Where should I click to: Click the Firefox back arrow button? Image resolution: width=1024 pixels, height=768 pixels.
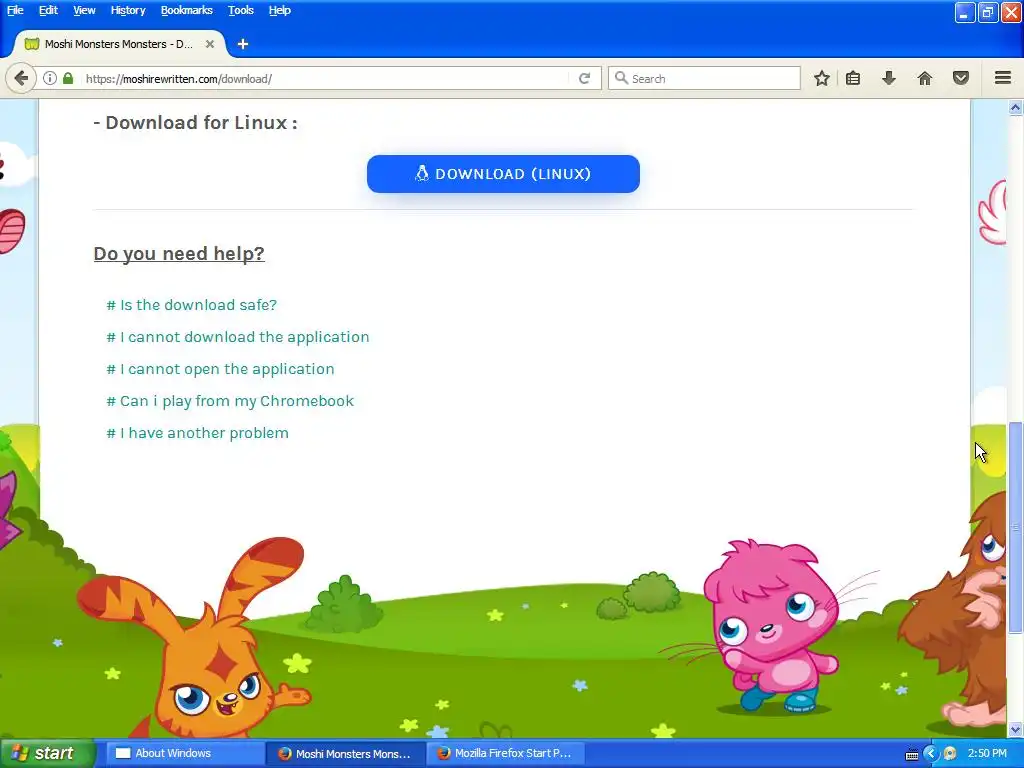pos(21,78)
